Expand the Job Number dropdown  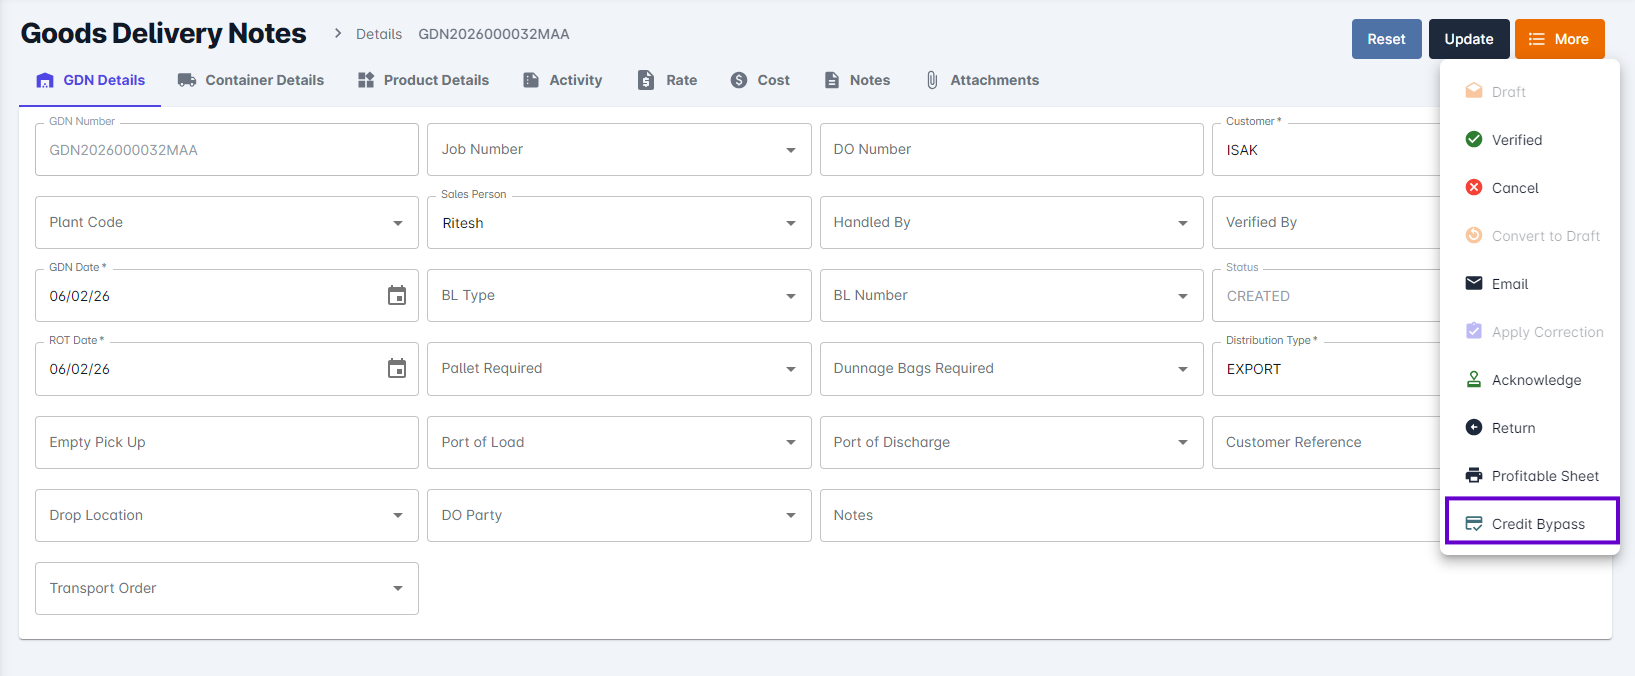(790, 150)
